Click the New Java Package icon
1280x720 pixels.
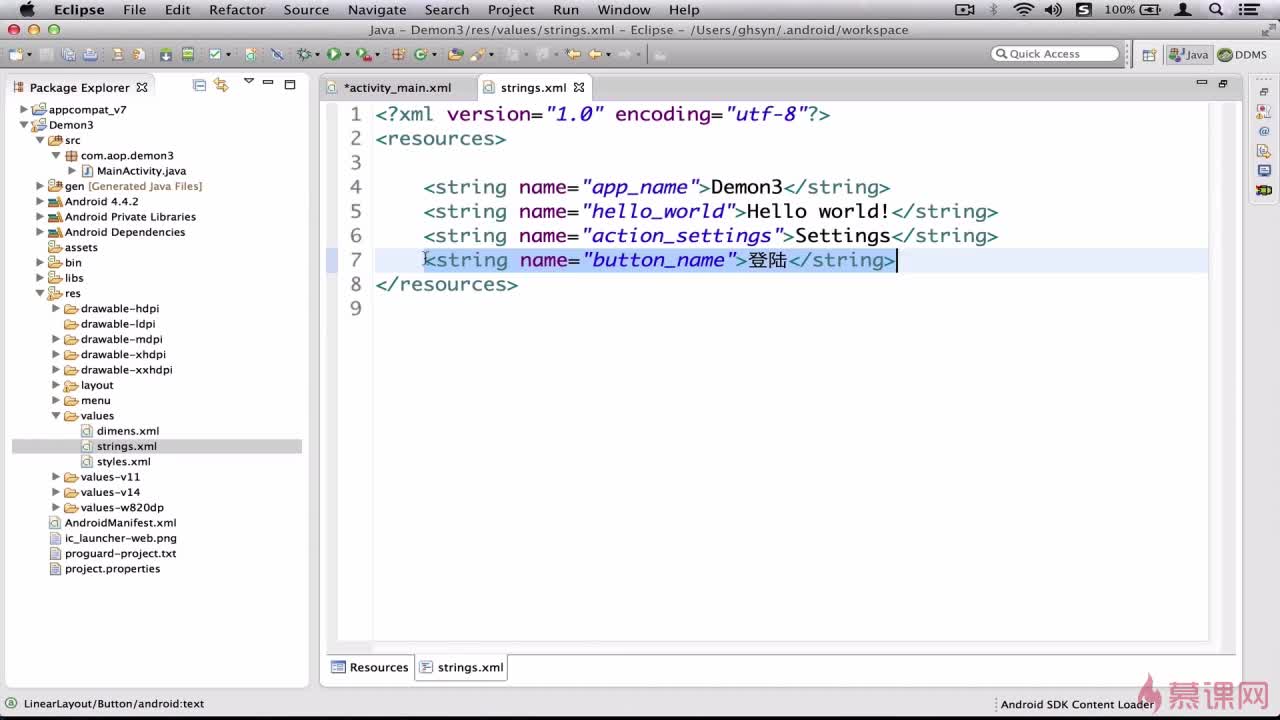(x=398, y=54)
